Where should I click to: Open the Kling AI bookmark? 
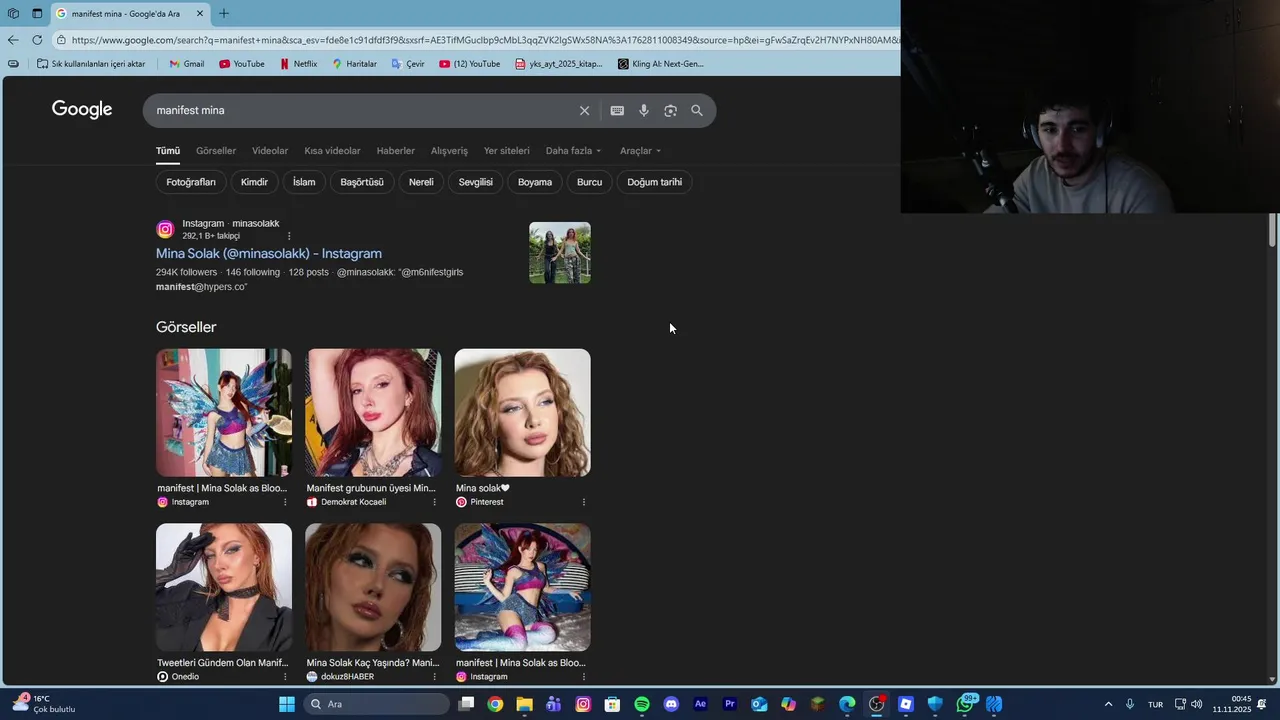(661, 64)
